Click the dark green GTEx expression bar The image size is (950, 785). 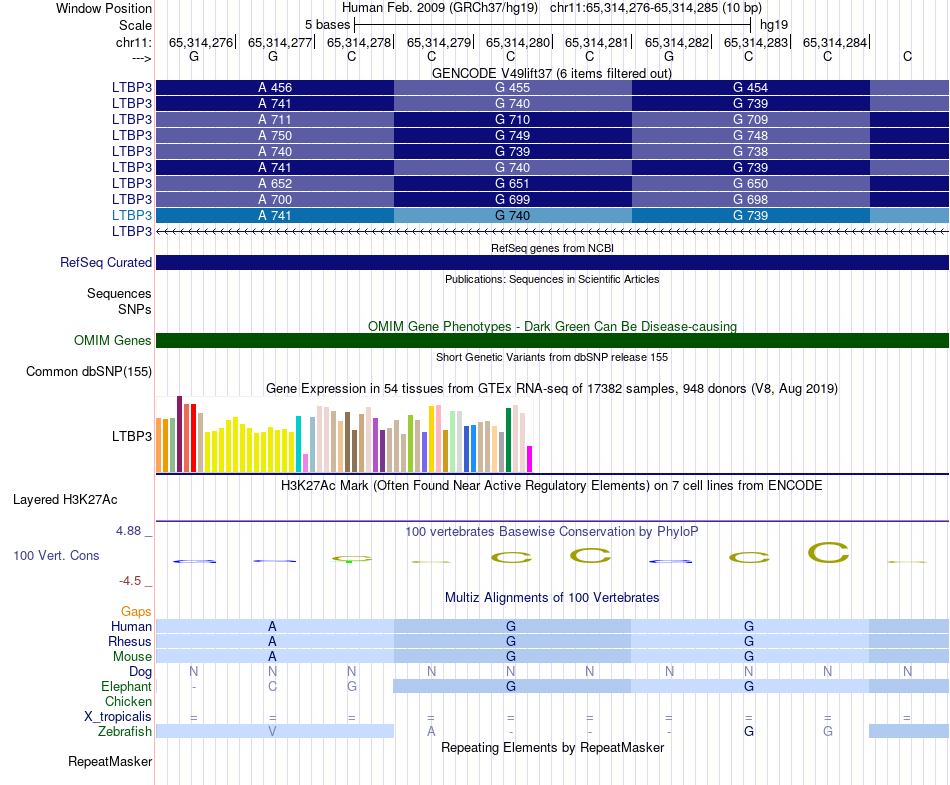point(508,440)
